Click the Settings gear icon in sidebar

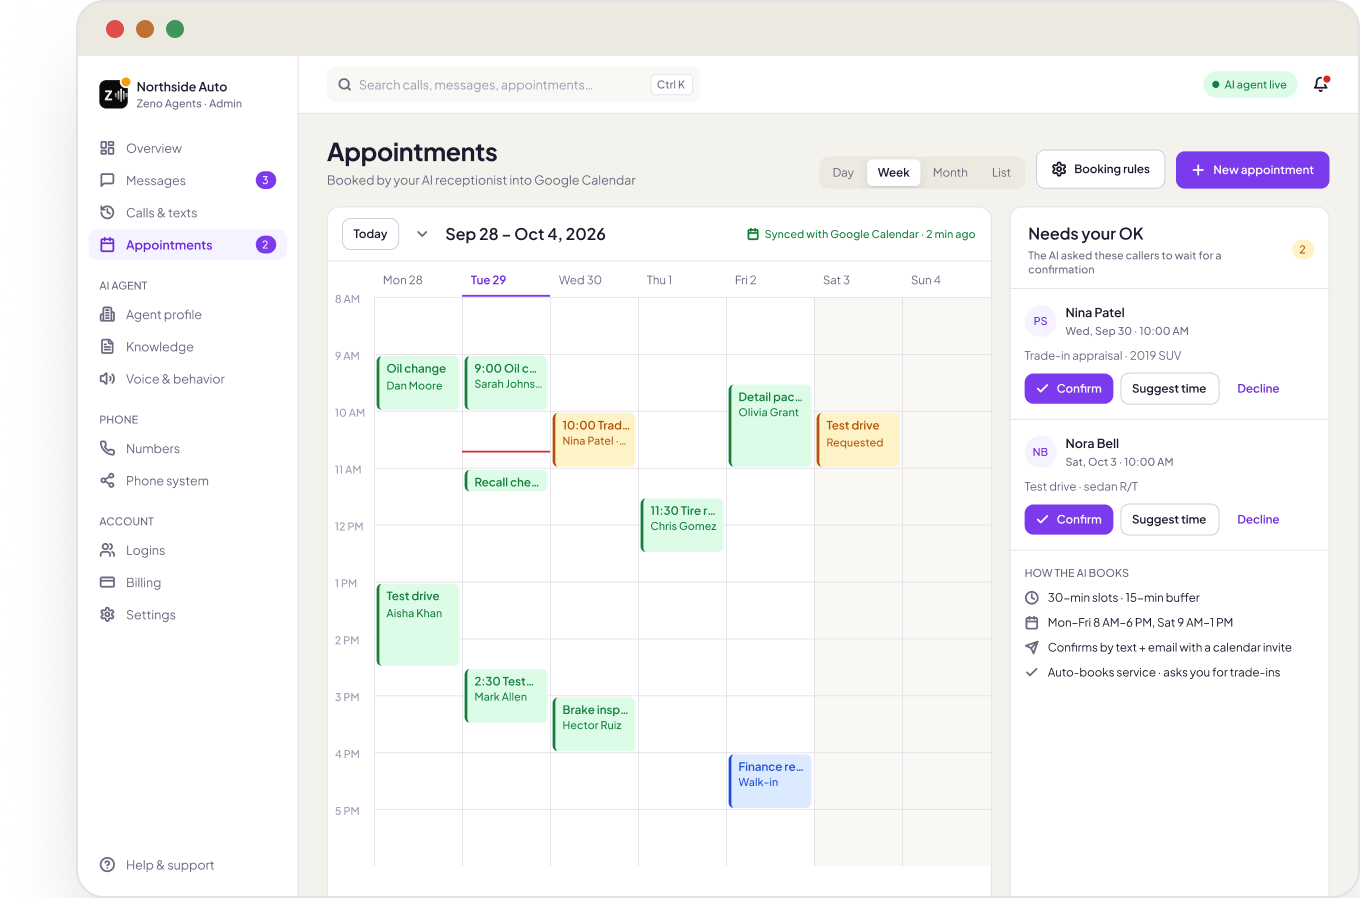click(x=107, y=614)
